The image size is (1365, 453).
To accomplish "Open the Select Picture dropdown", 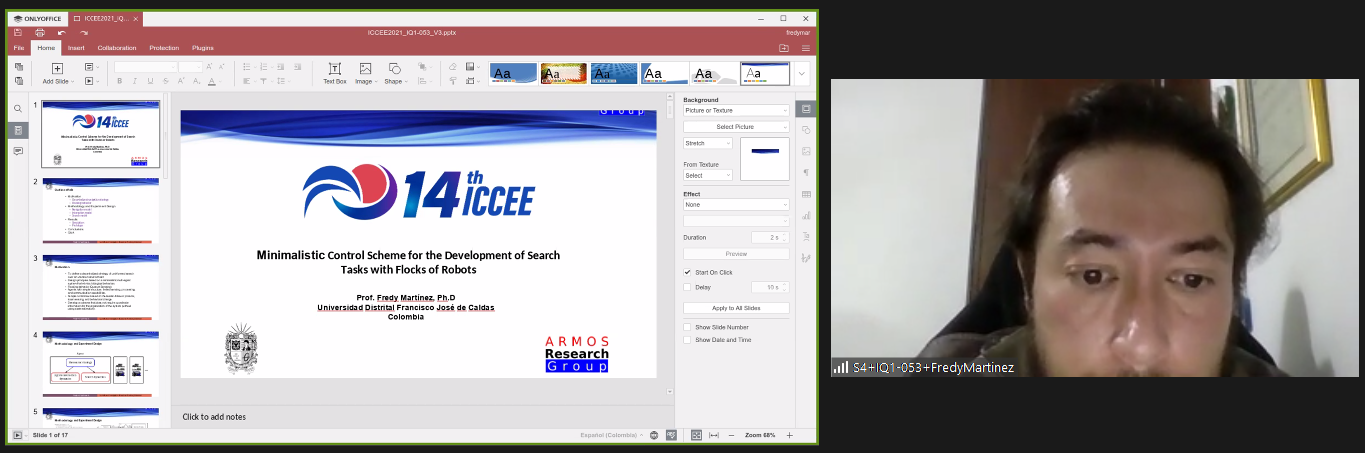I will point(736,127).
